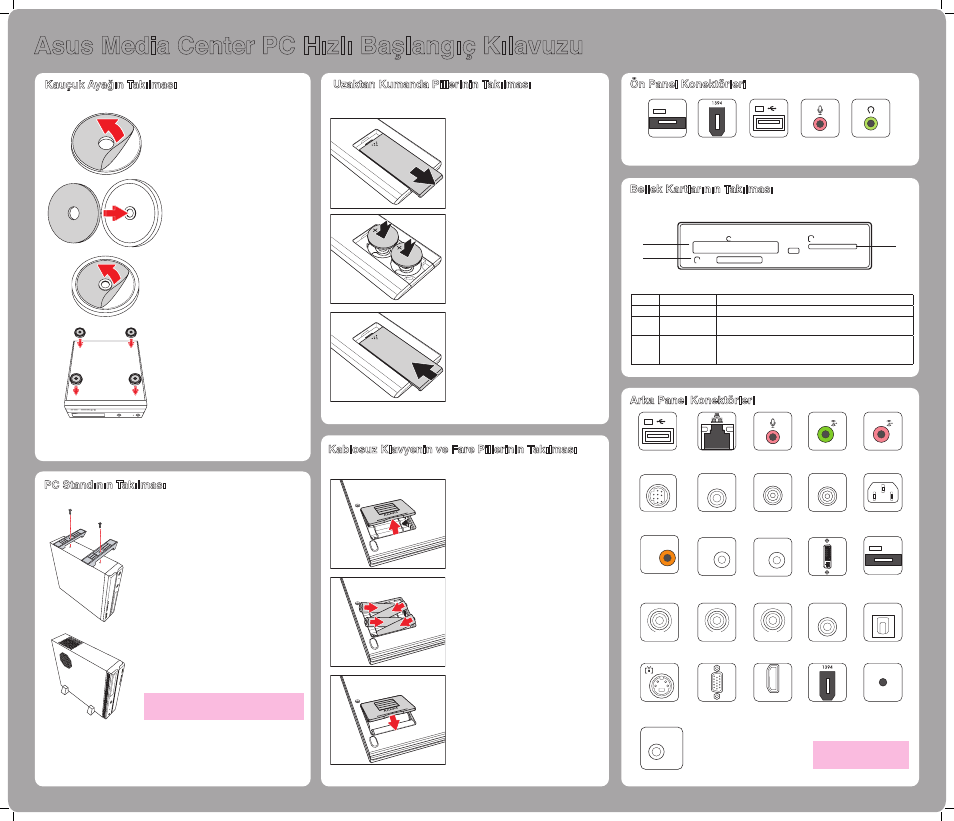Screen dimensions: 954x821
Task: Click the icon with a single black dot
Action: point(883,683)
